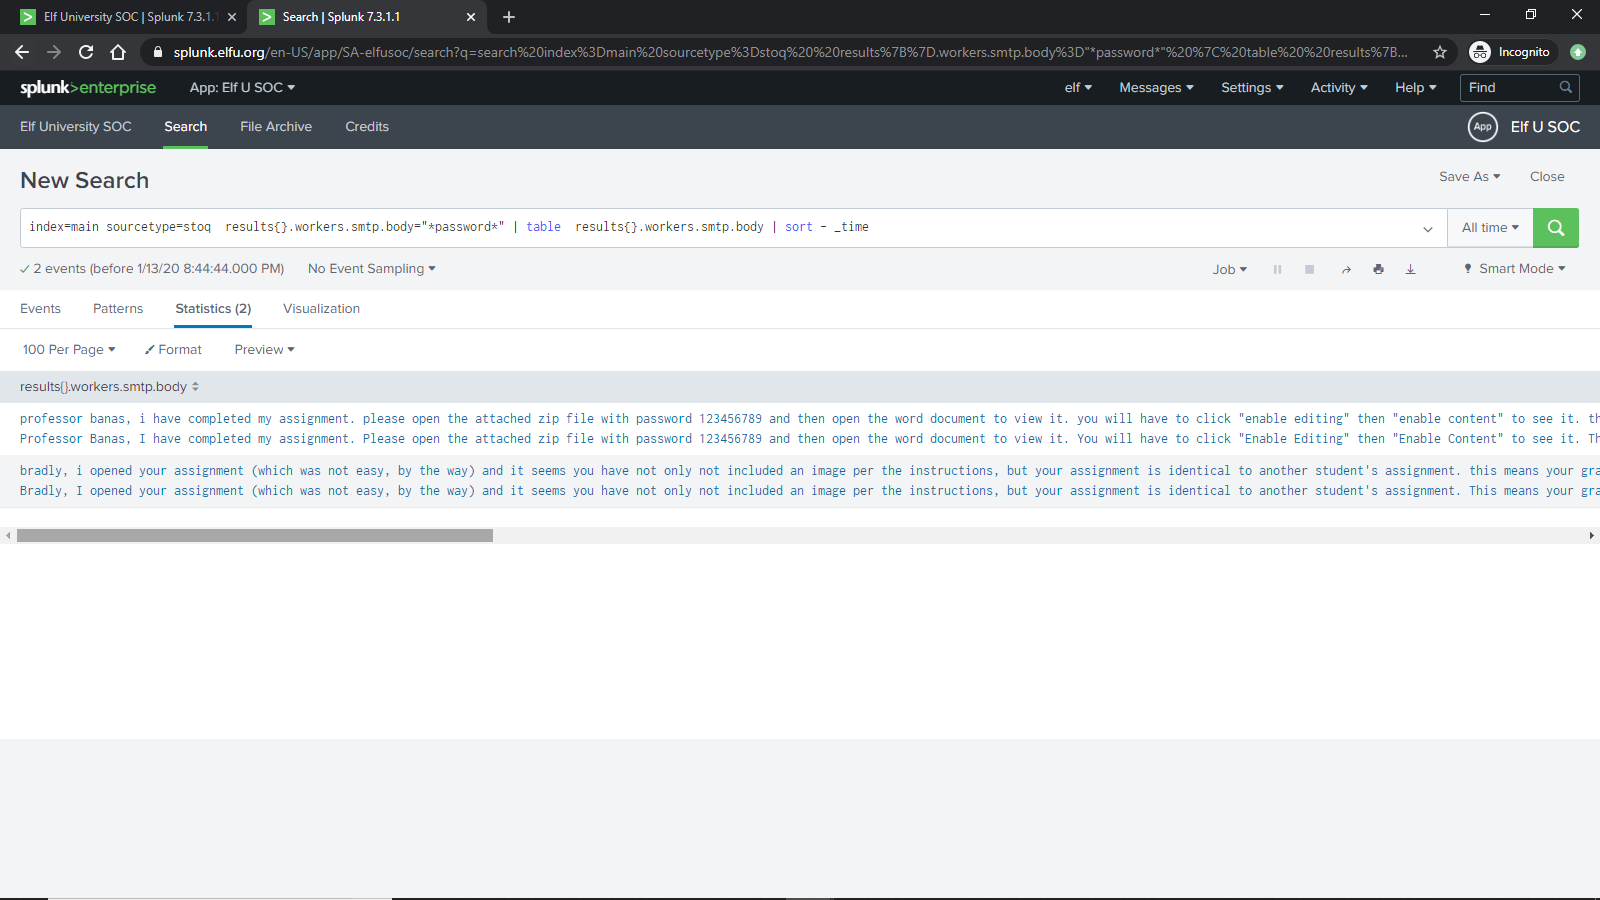The height and width of the screenshot is (900, 1600).
Task: Open Credits nav item
Action: point(367,127)
